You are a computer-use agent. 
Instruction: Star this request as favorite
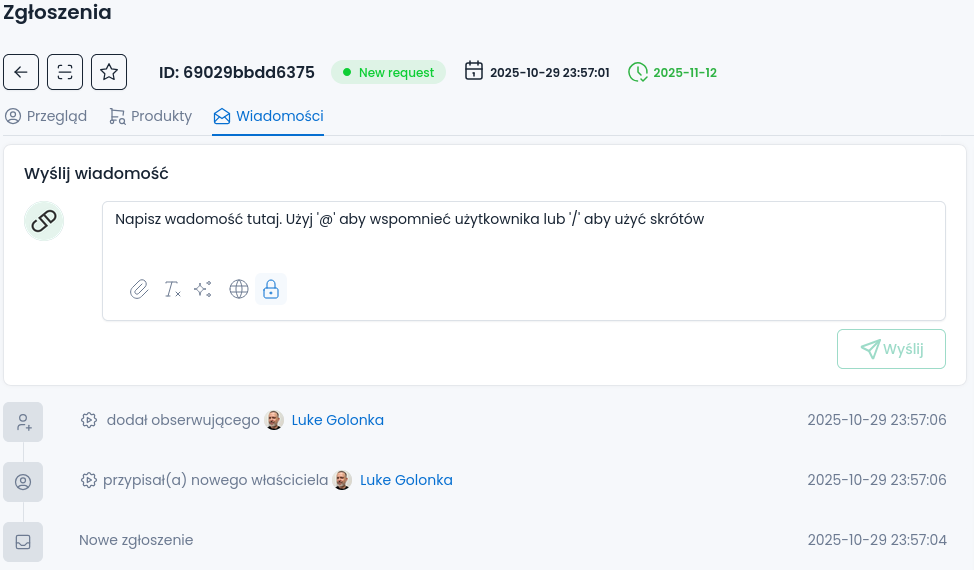click(x=109, y=72)
